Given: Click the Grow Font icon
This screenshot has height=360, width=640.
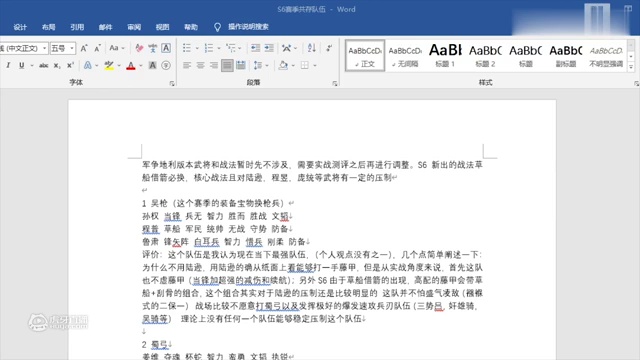Looking at the screenshot, I should (x=84, y=48).
